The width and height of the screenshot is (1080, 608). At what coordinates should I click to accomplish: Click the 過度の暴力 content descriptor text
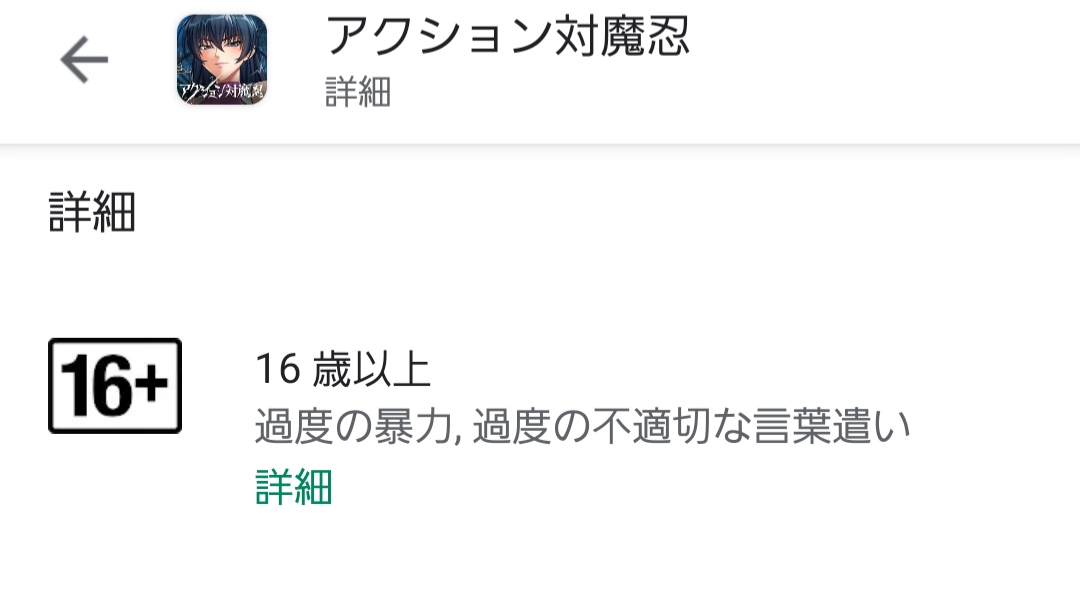pos(354,426)
